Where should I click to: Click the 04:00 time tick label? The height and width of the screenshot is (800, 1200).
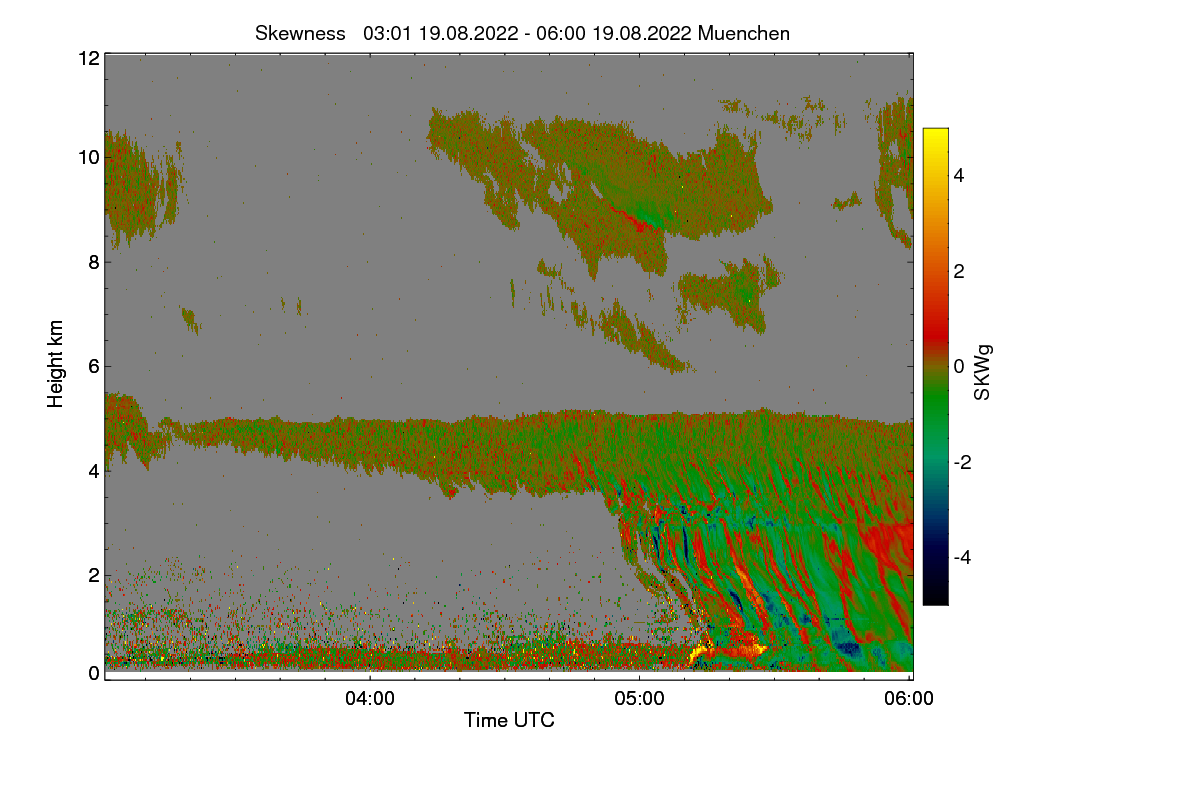click(x=370, y=699)
